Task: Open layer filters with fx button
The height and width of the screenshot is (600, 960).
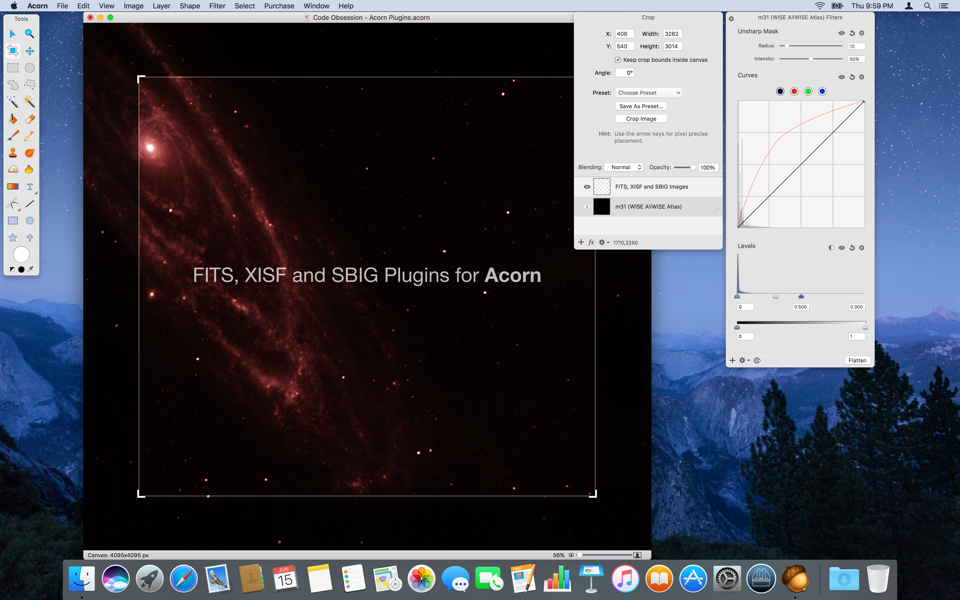Action: pyautogui.click(x=591, y=242)
